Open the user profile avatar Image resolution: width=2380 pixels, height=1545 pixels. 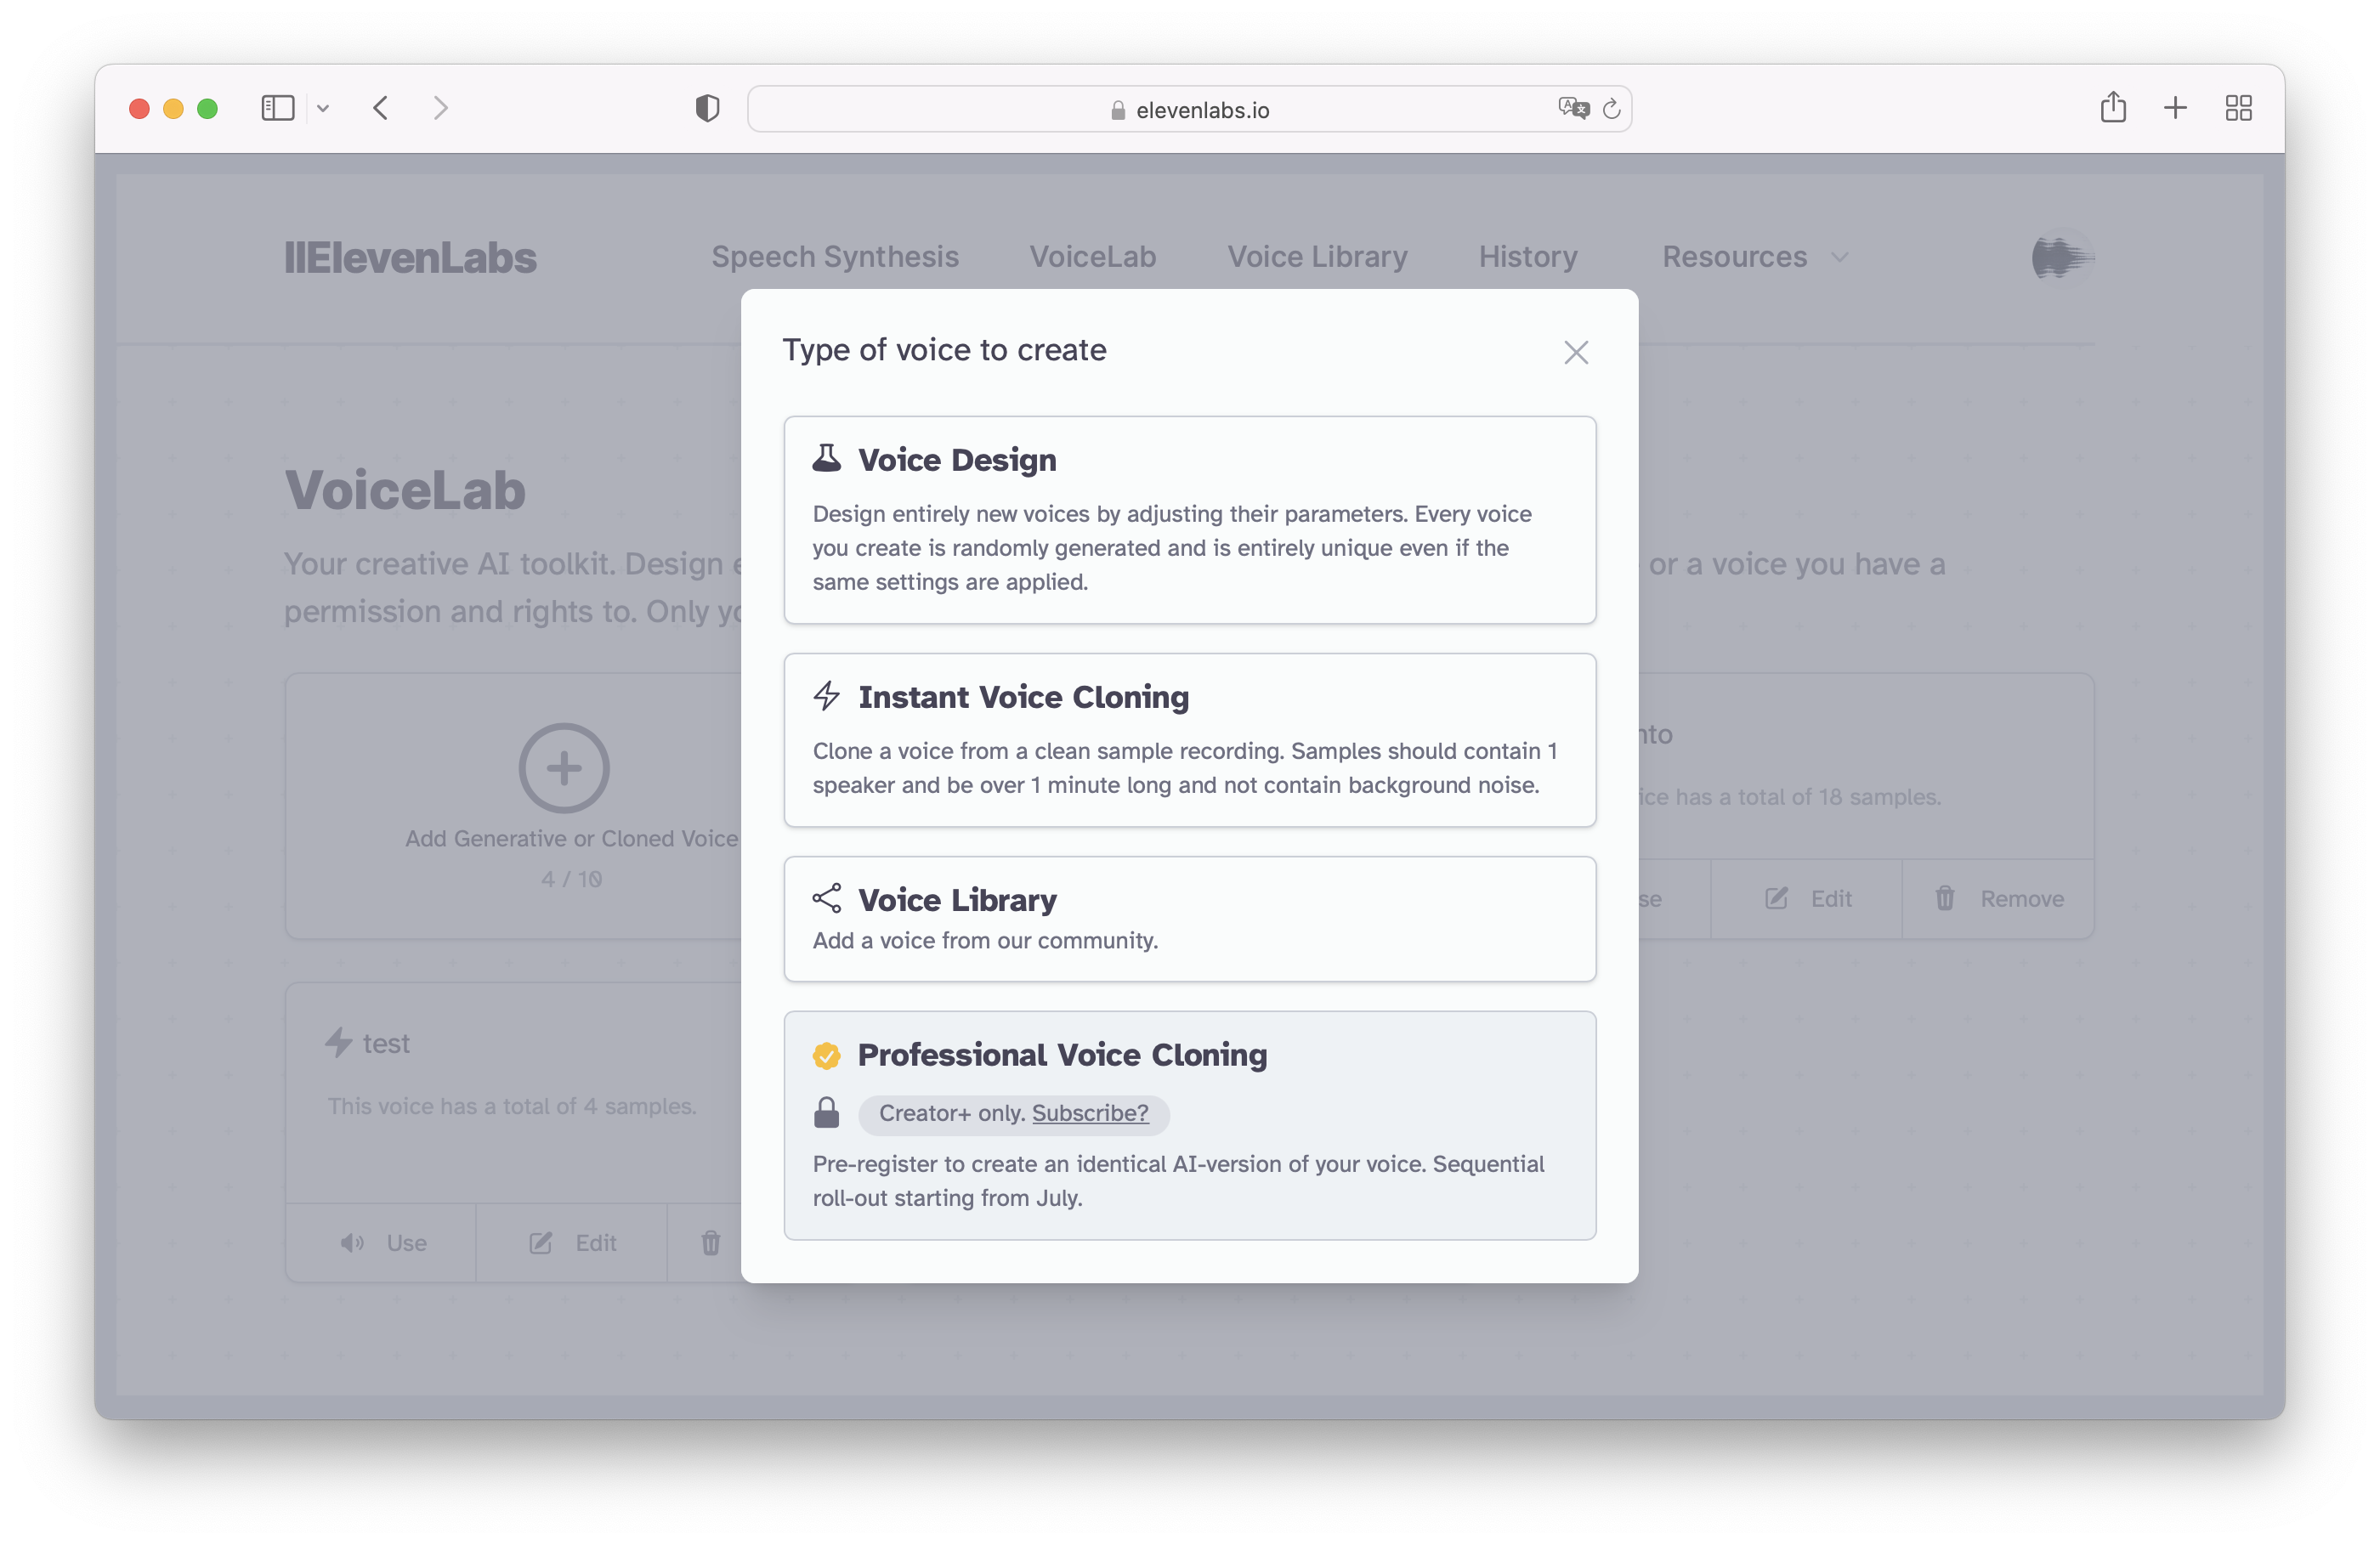click(2062, 257)
